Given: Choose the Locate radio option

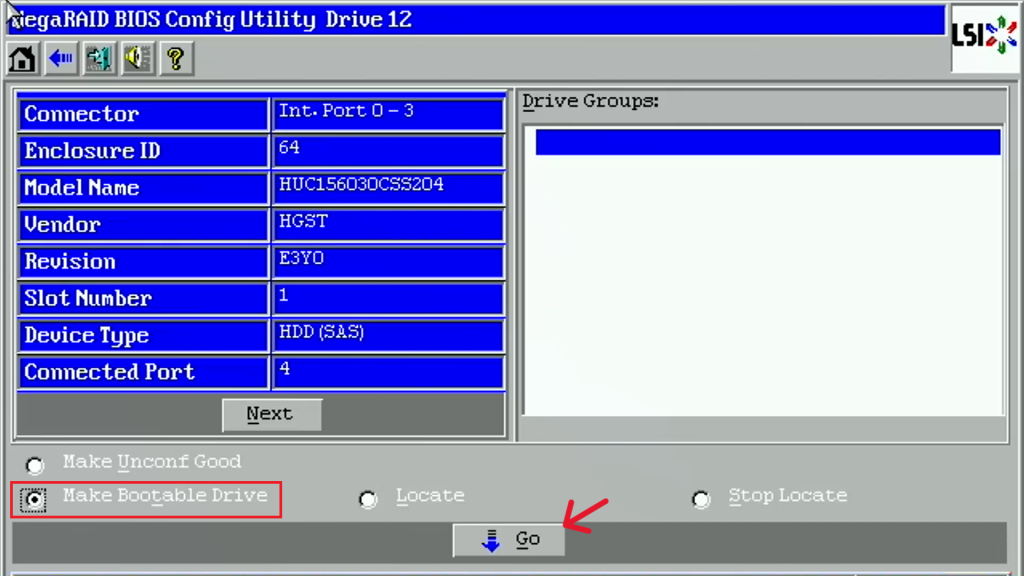Looking at the screenshot, I should pos(368,500).
